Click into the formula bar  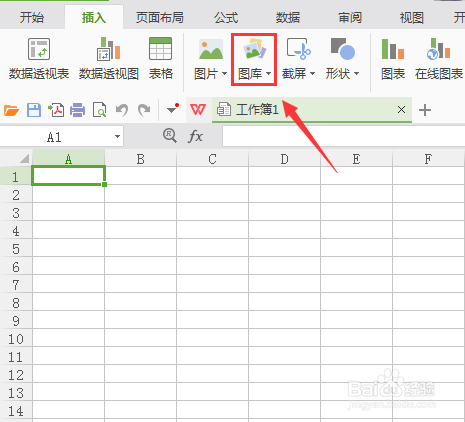[343, 136]
